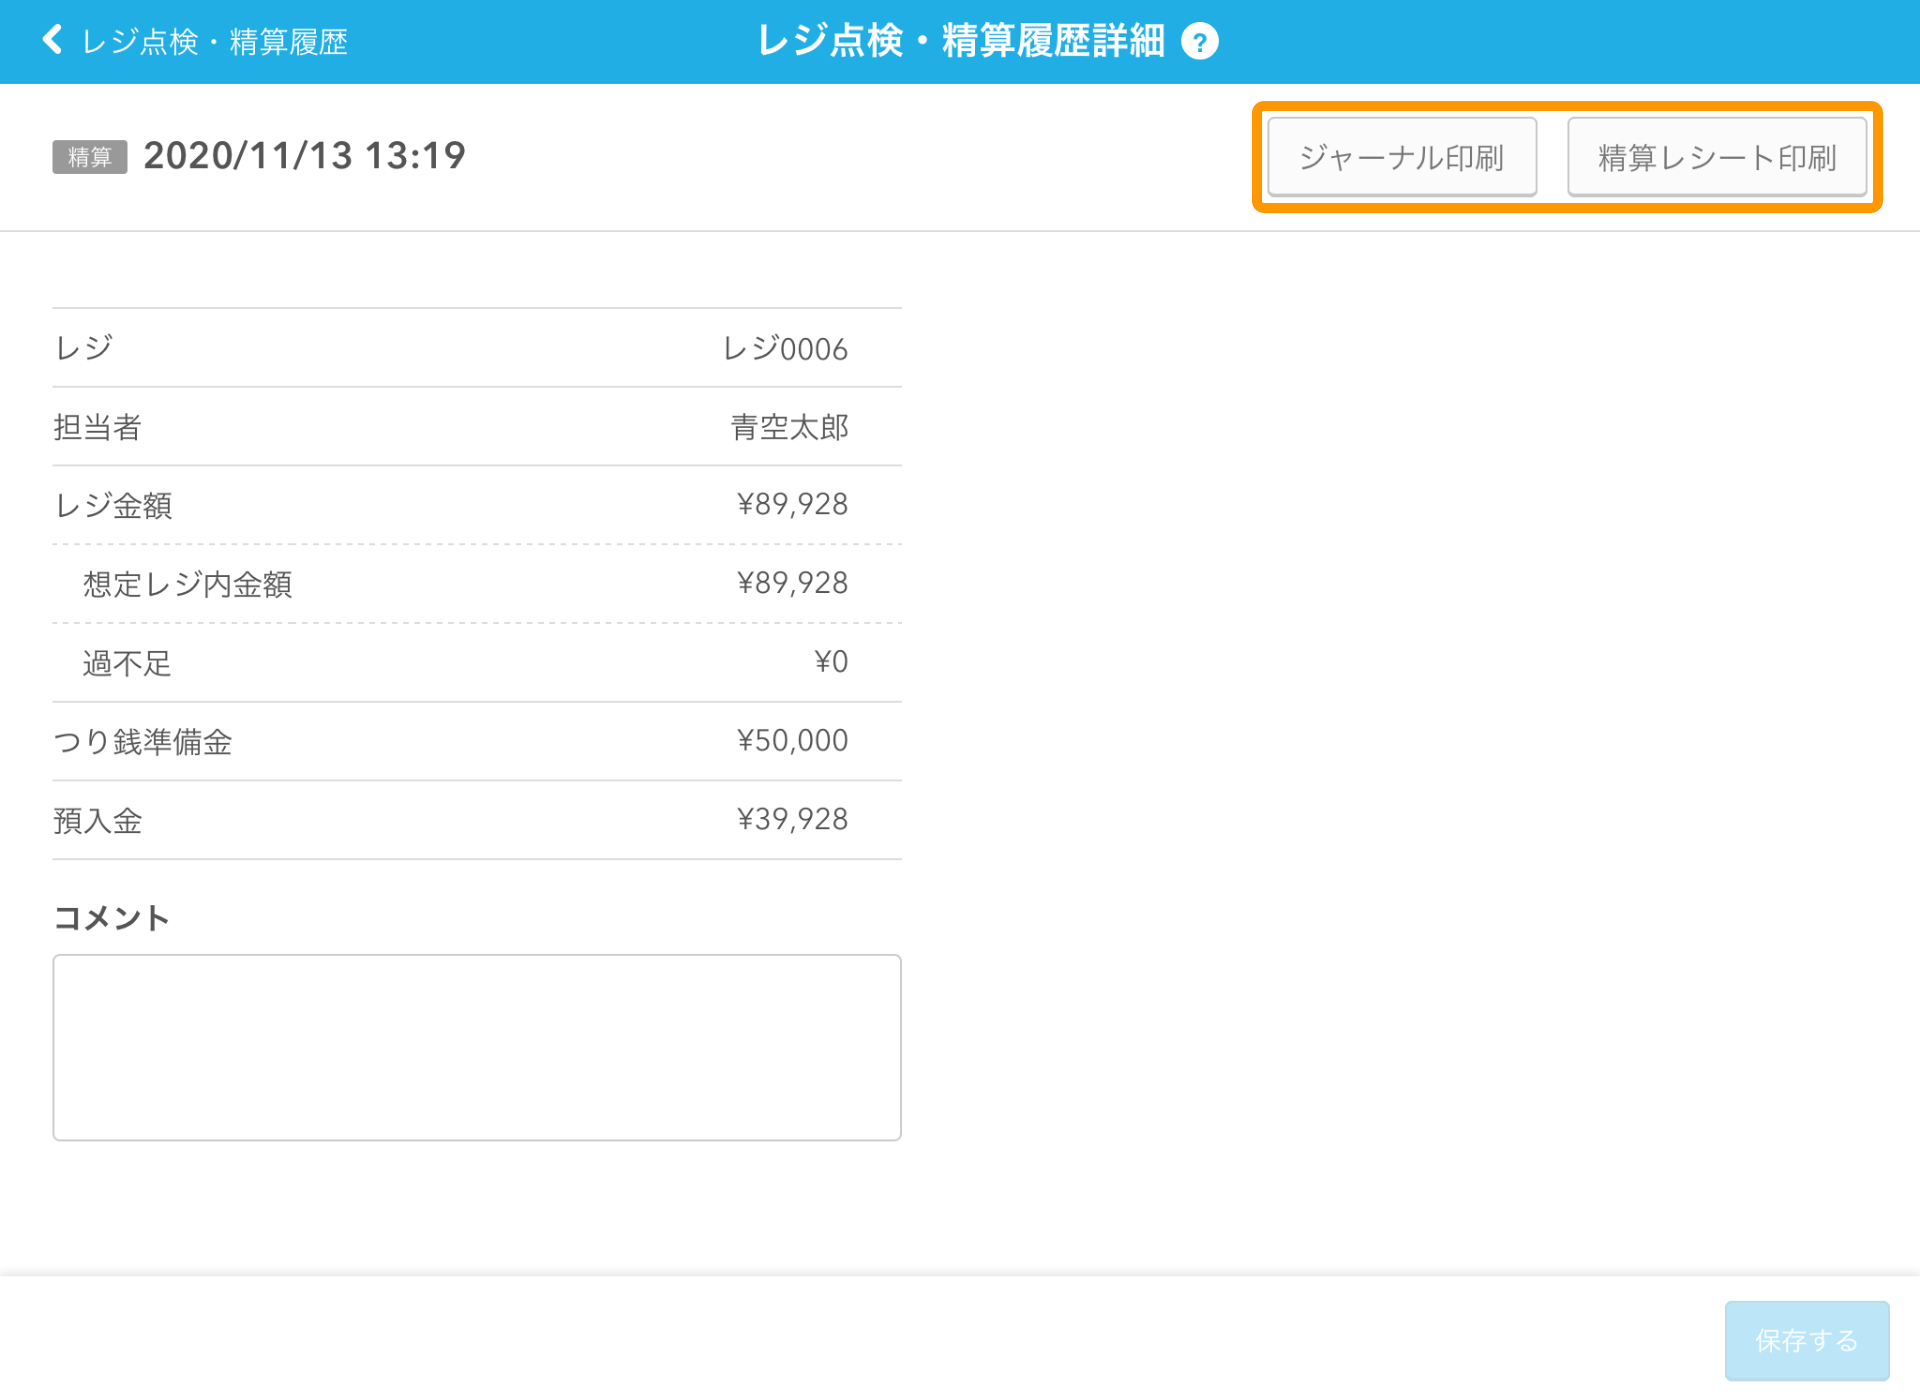
Task: Focus the コメント text area
Action: [477, 1047]
